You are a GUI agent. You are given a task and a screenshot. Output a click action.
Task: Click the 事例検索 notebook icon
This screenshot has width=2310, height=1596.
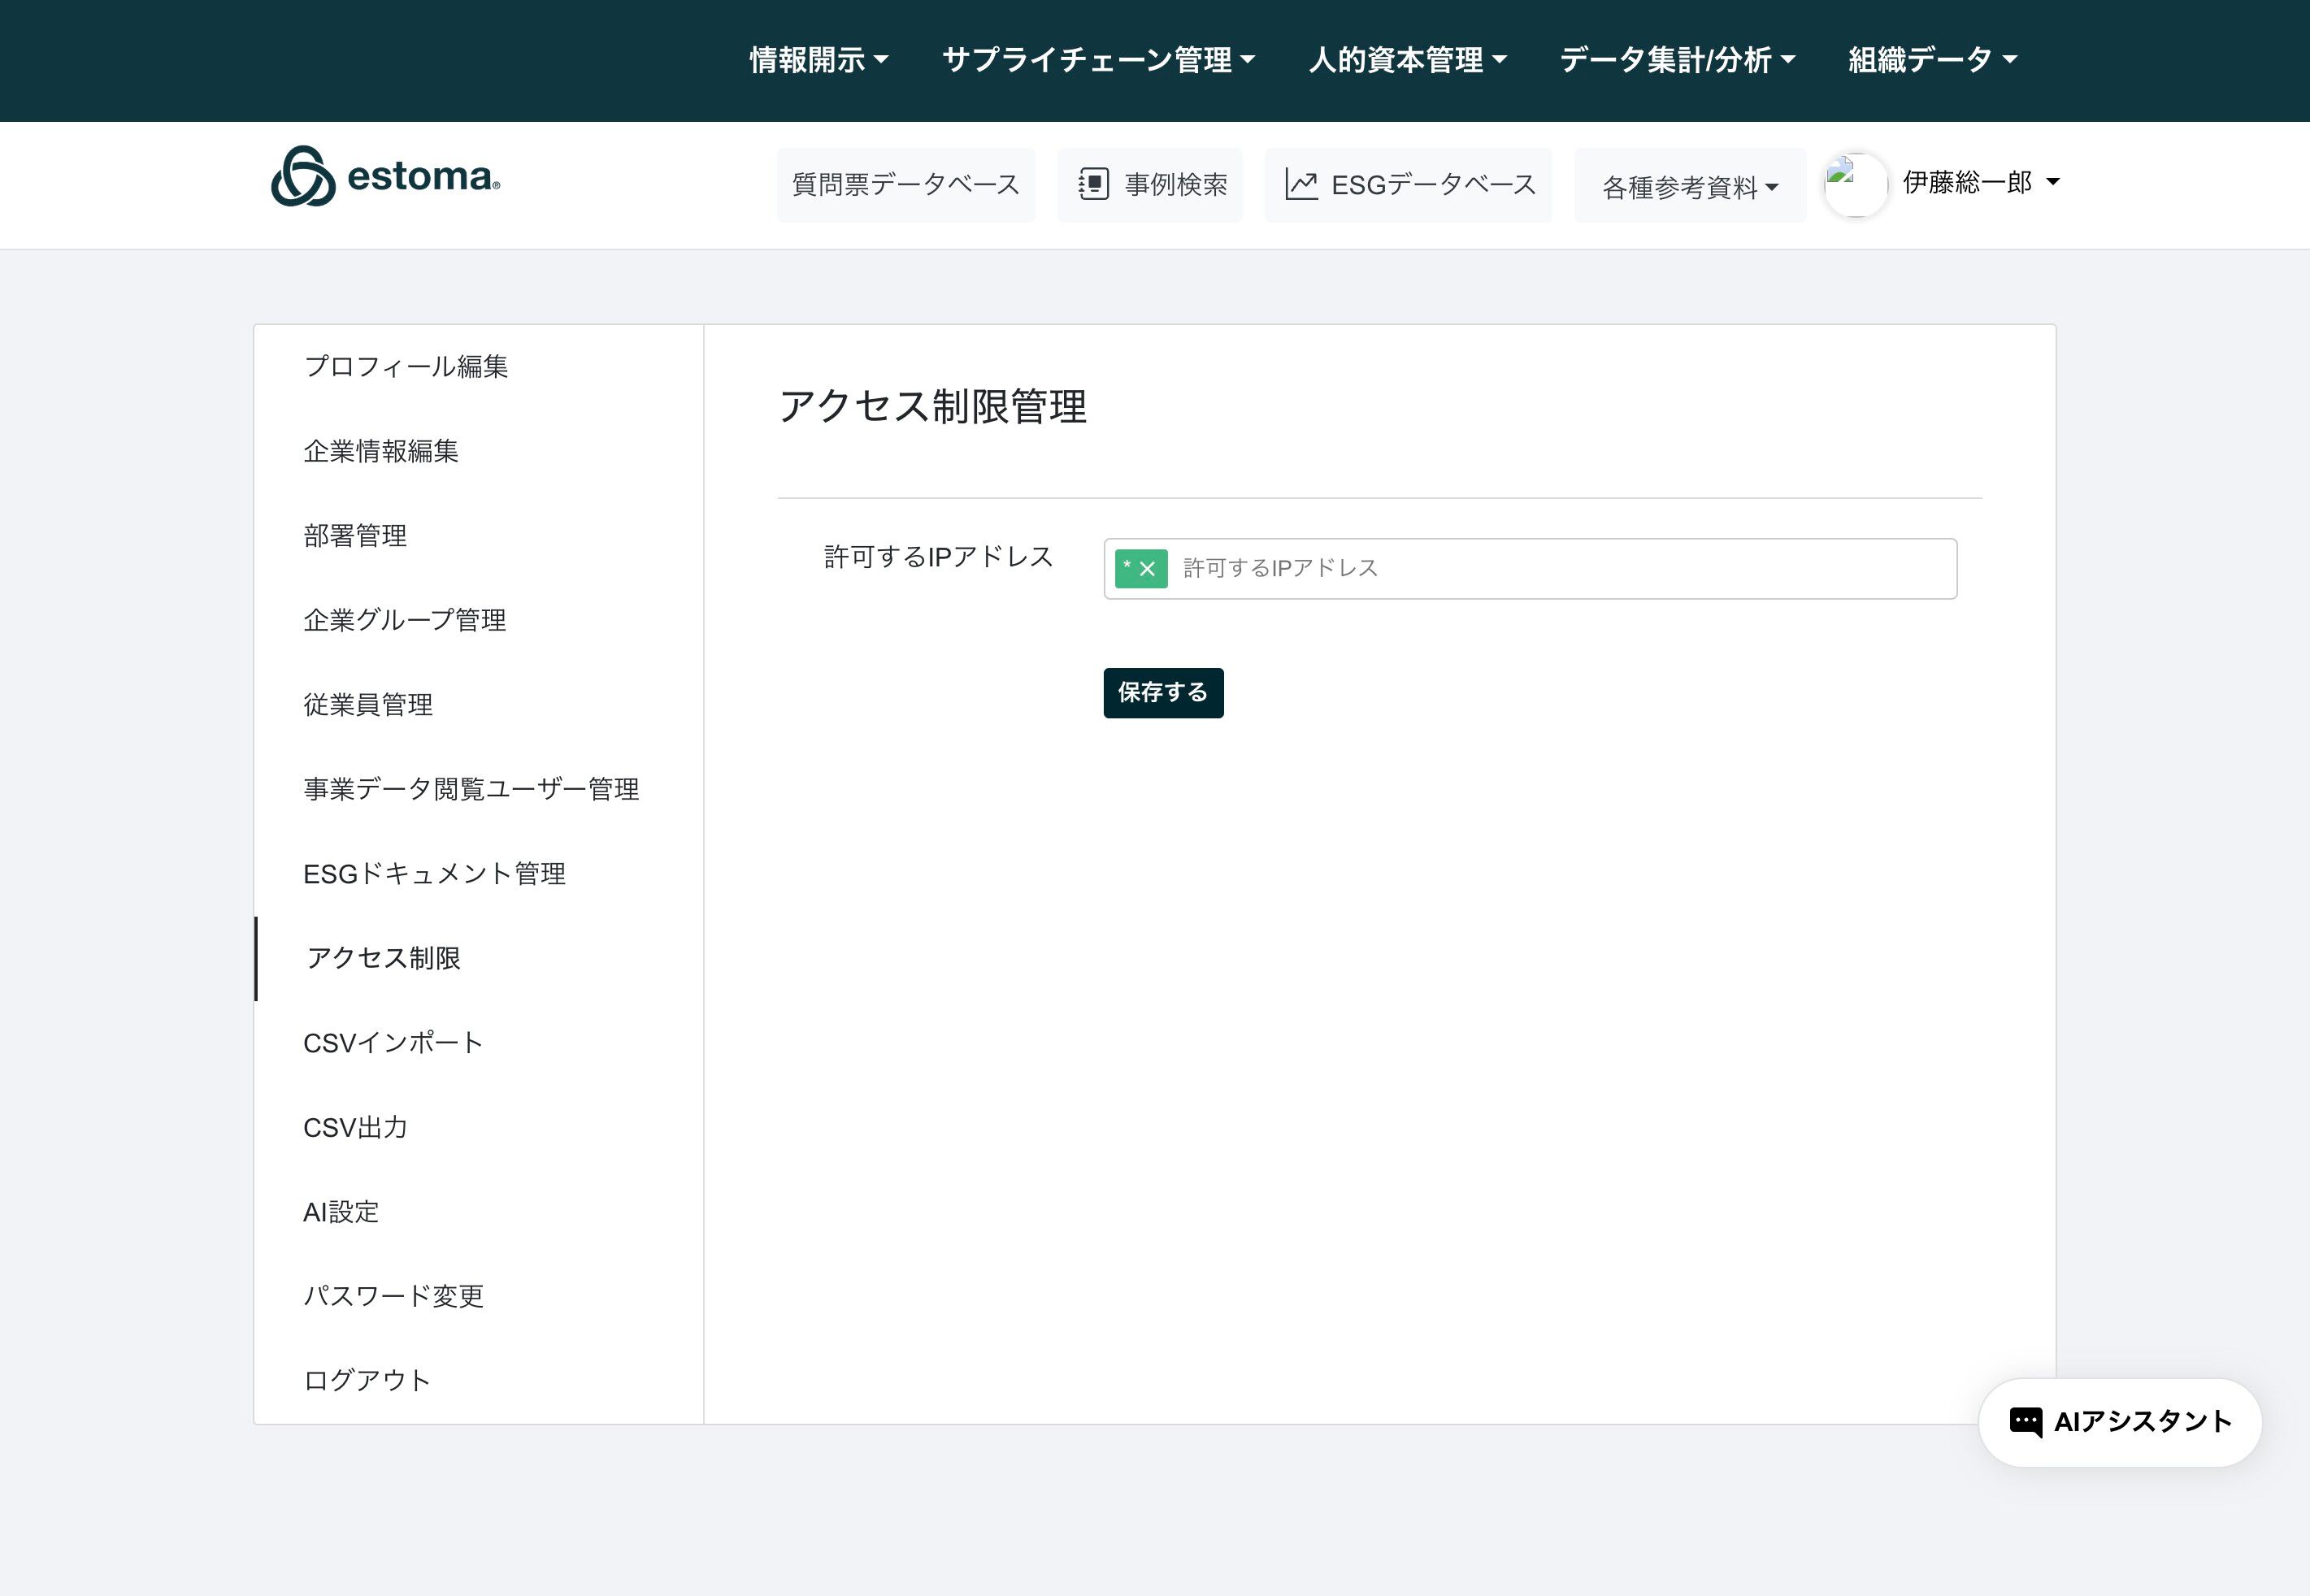point(1093,185)
